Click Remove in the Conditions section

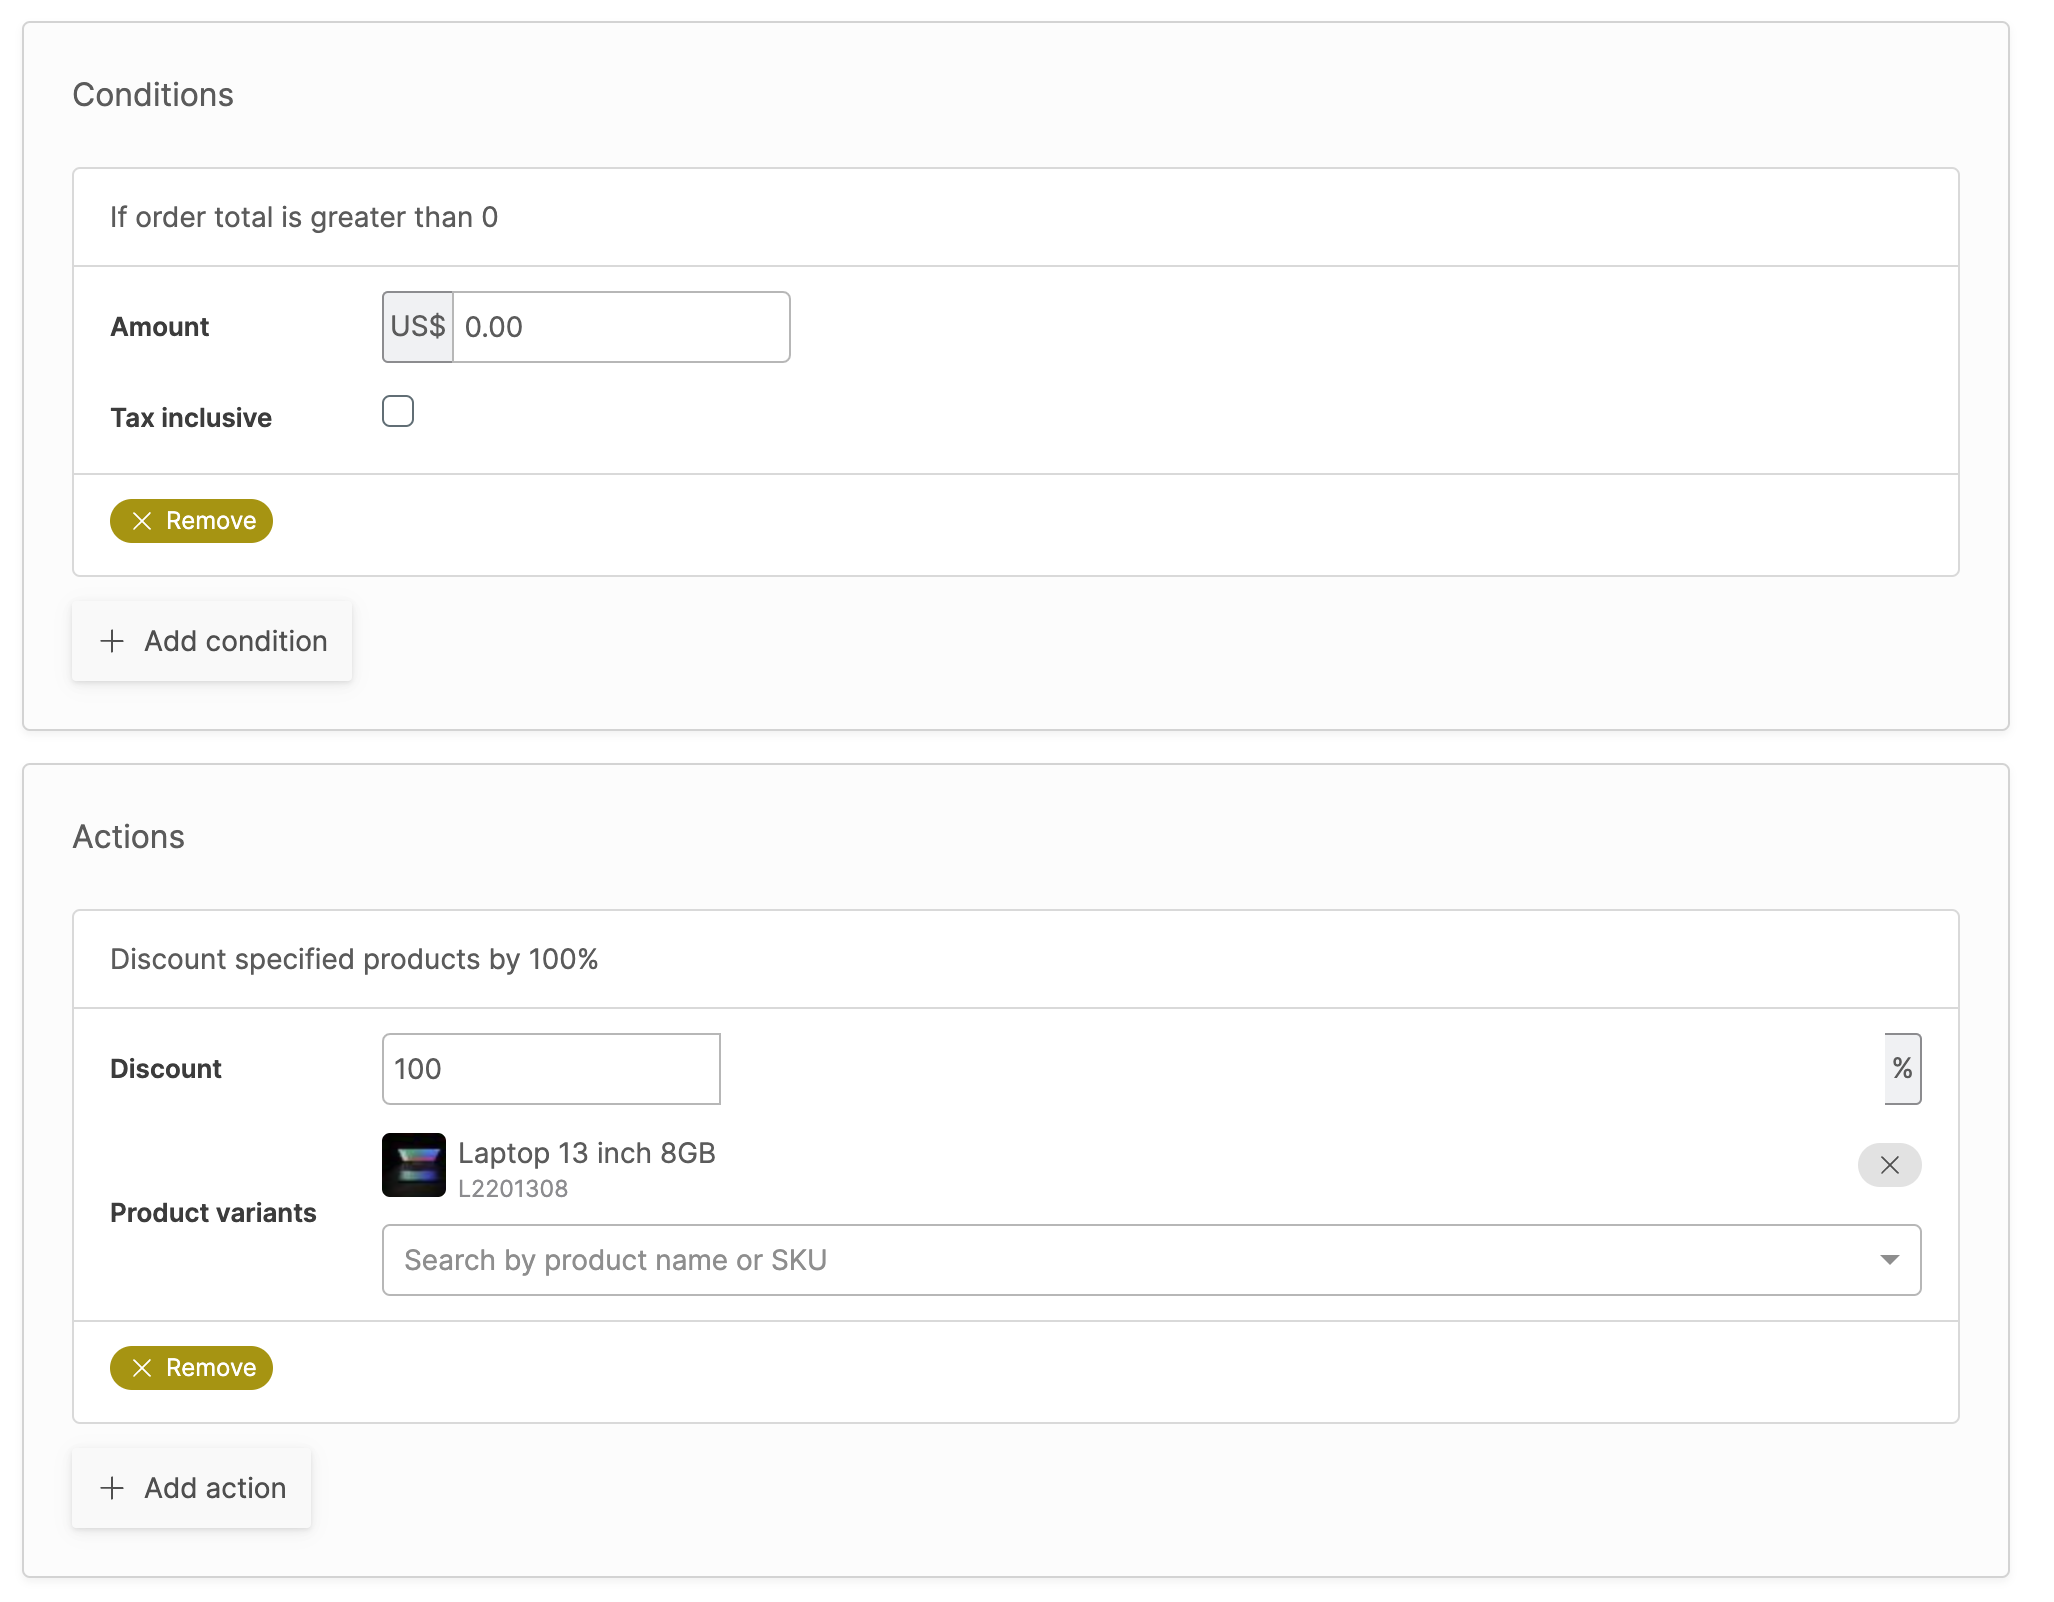pos(191,520)
